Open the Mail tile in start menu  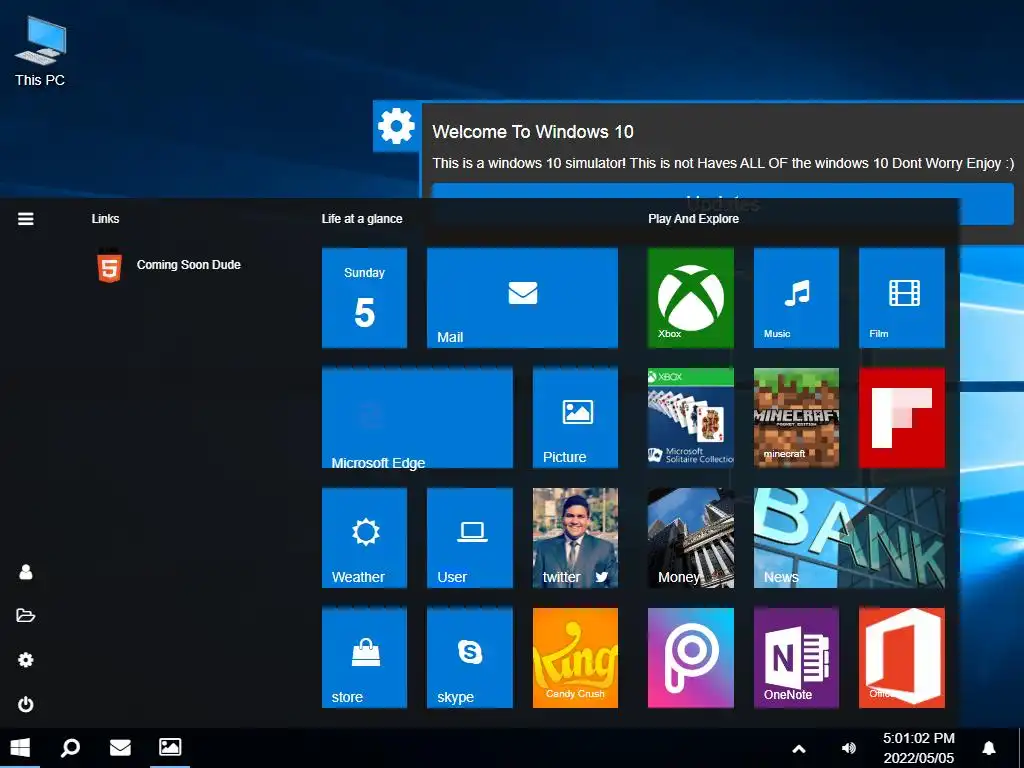522,298
